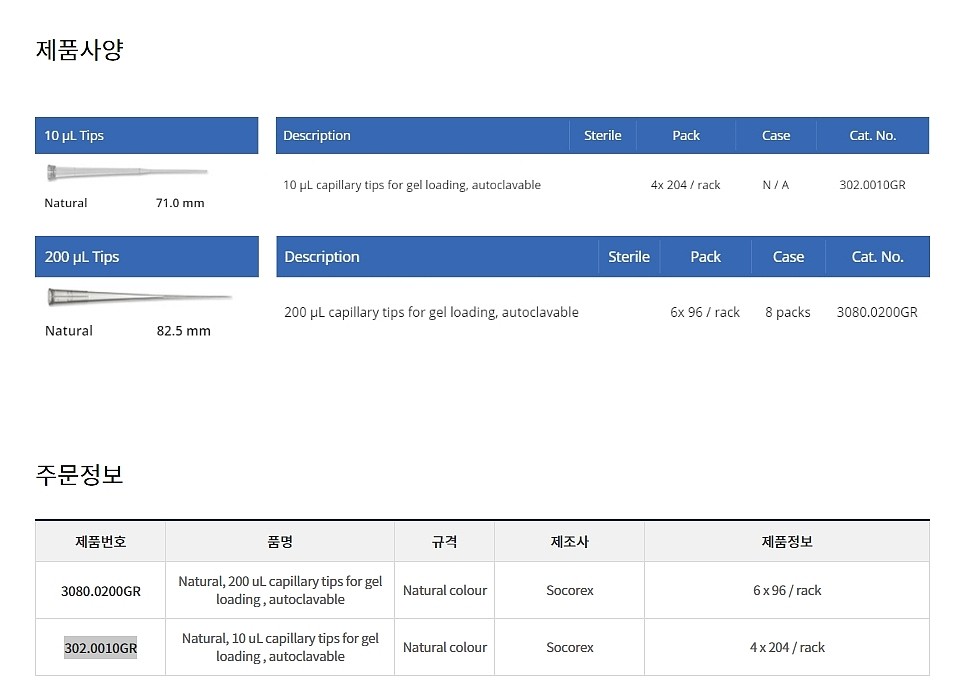The height and width of the screenshot is (689, 960).
Task: Select catalog number 3080.0200GR
Action: [877, 312]
